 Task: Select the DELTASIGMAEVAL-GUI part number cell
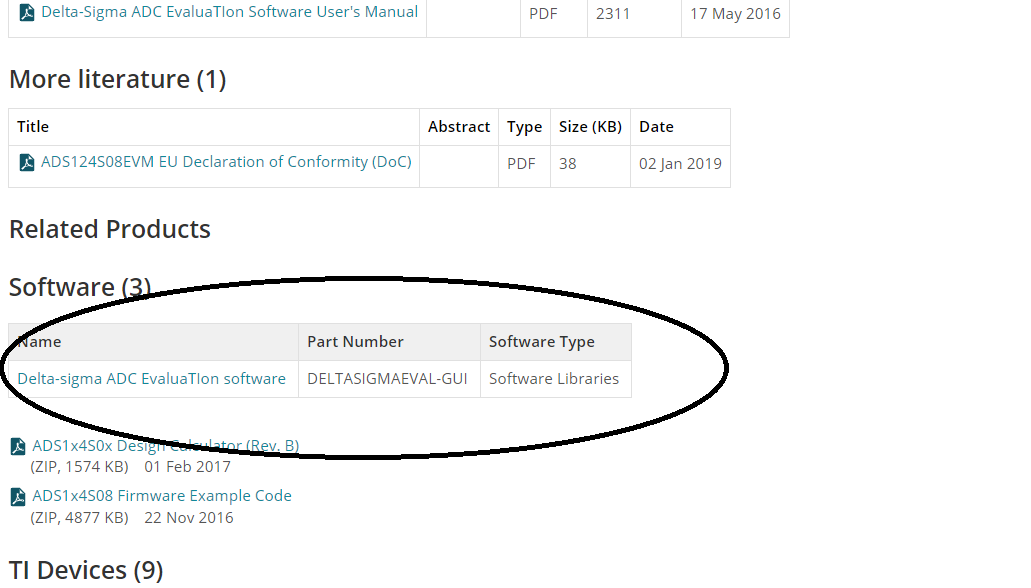coord(389,379)
